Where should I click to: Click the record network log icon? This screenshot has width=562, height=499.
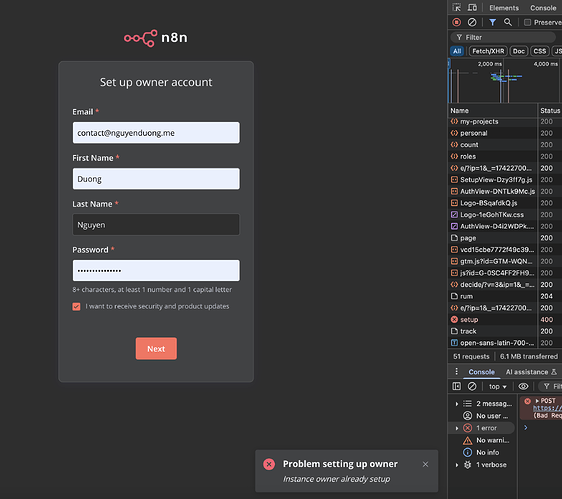[457, 22]
